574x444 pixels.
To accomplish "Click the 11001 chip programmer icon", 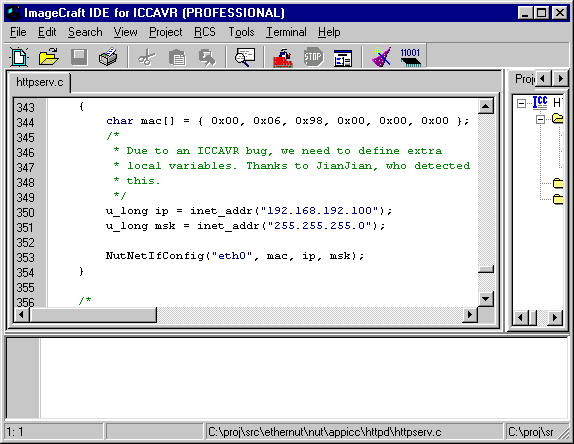I will tap(410, 57).
